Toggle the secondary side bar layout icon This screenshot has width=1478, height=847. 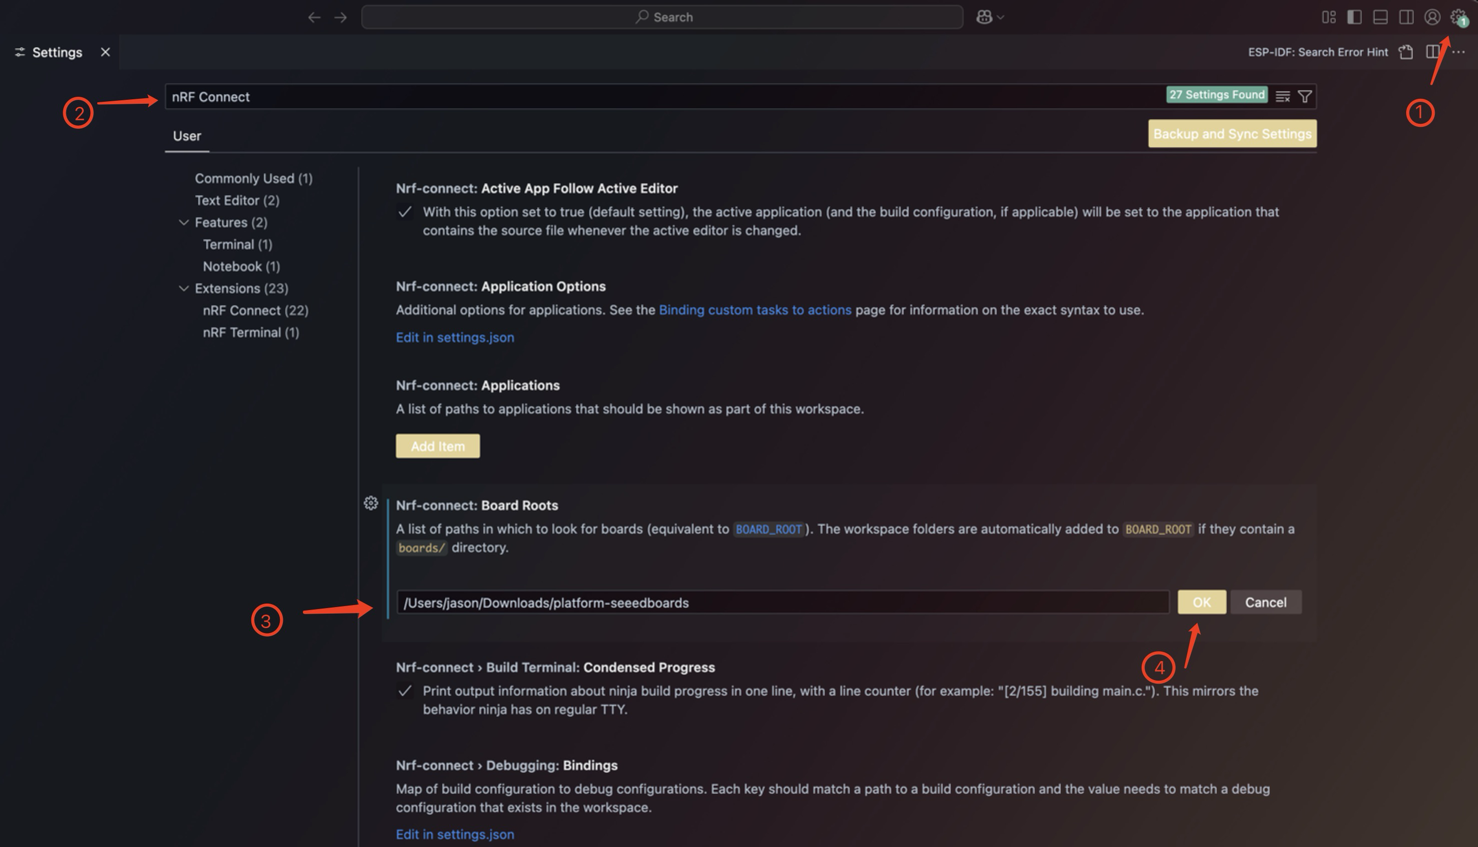tap(1406, 17)
